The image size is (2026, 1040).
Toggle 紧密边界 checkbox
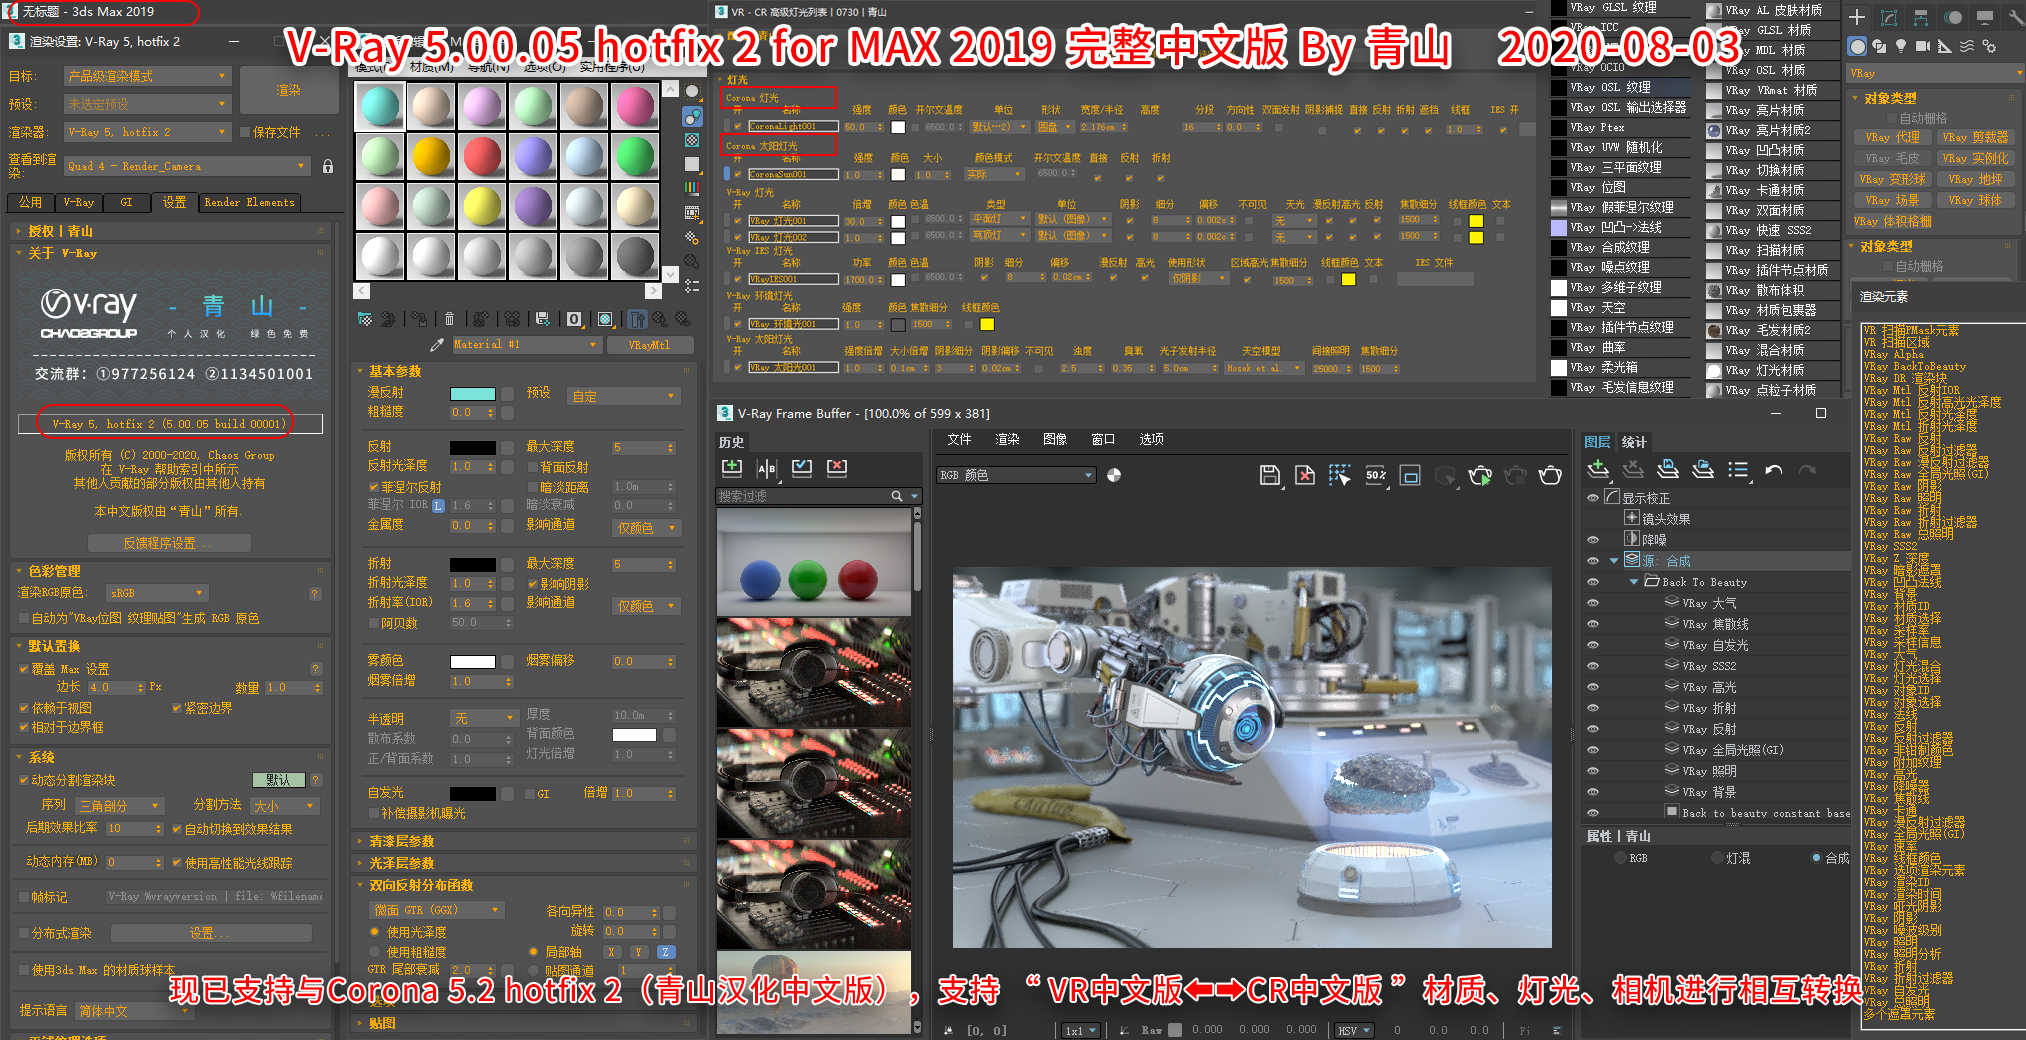click(177, 708)
